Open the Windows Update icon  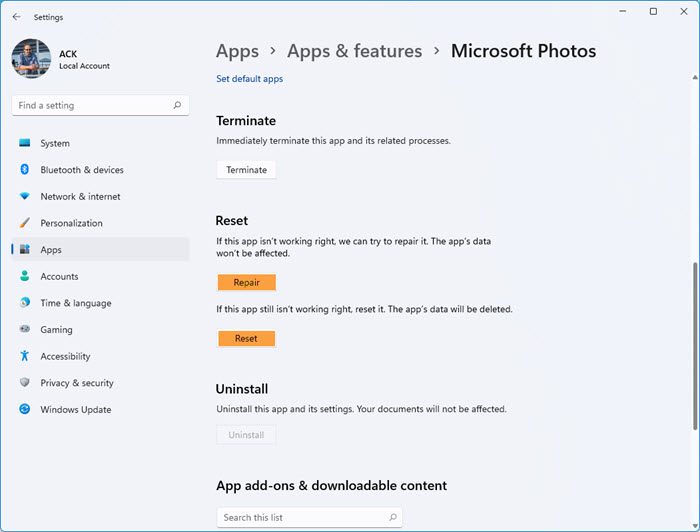click(x=25, y=409)
